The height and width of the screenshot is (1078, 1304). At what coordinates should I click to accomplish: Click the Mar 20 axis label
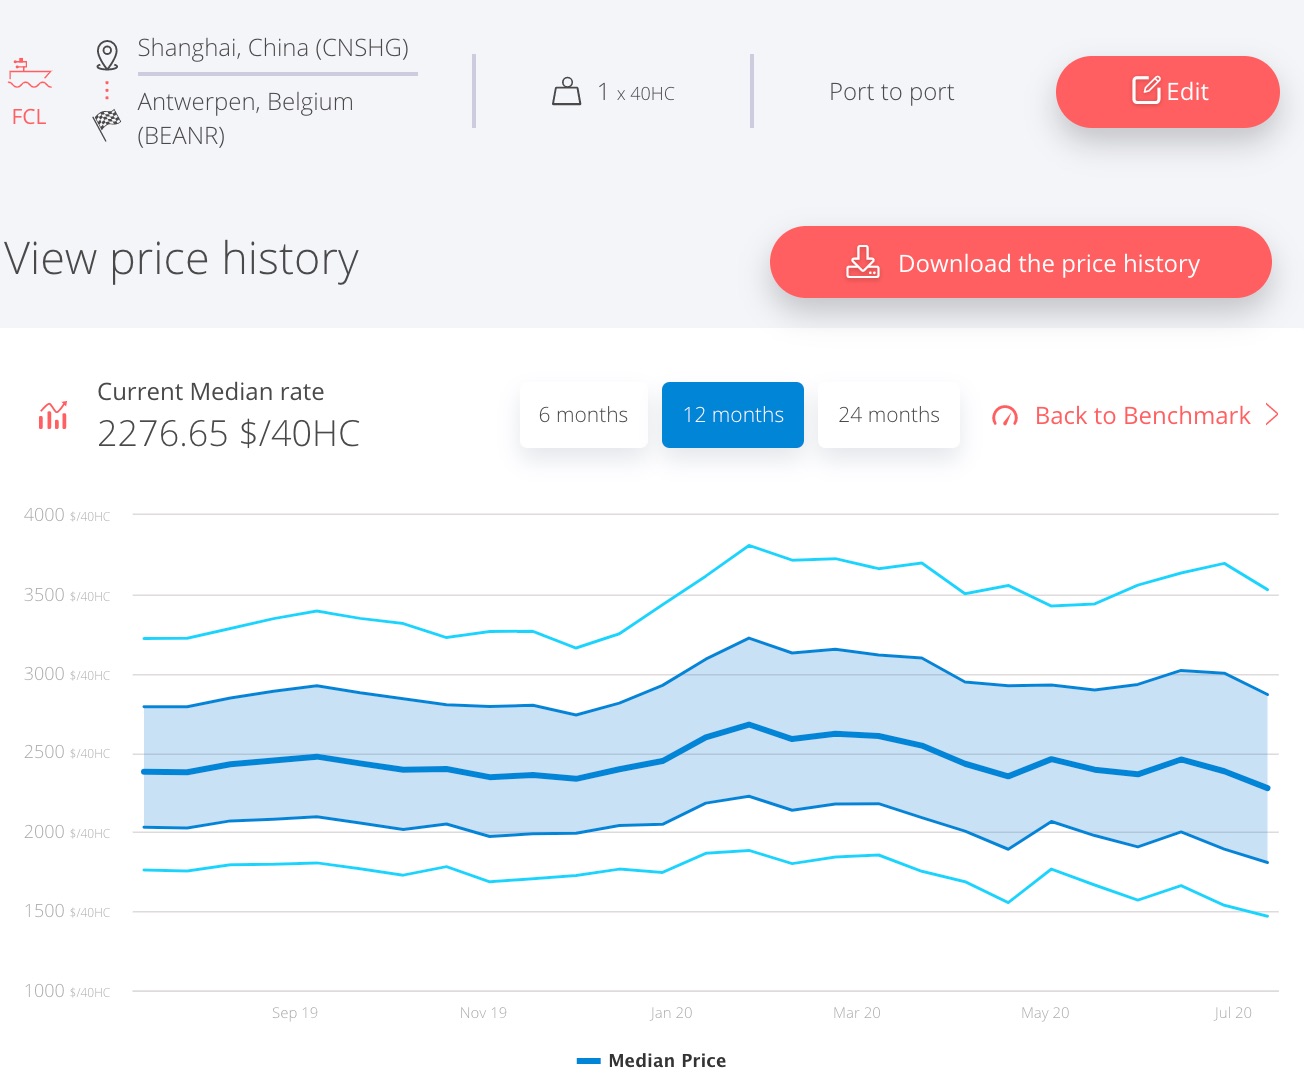857,1013
